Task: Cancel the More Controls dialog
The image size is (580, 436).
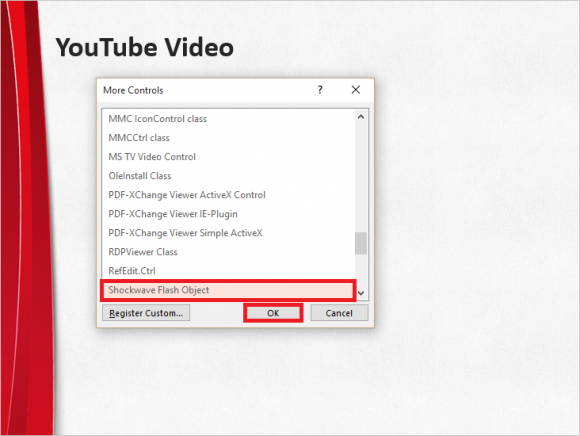Action: 339,313
